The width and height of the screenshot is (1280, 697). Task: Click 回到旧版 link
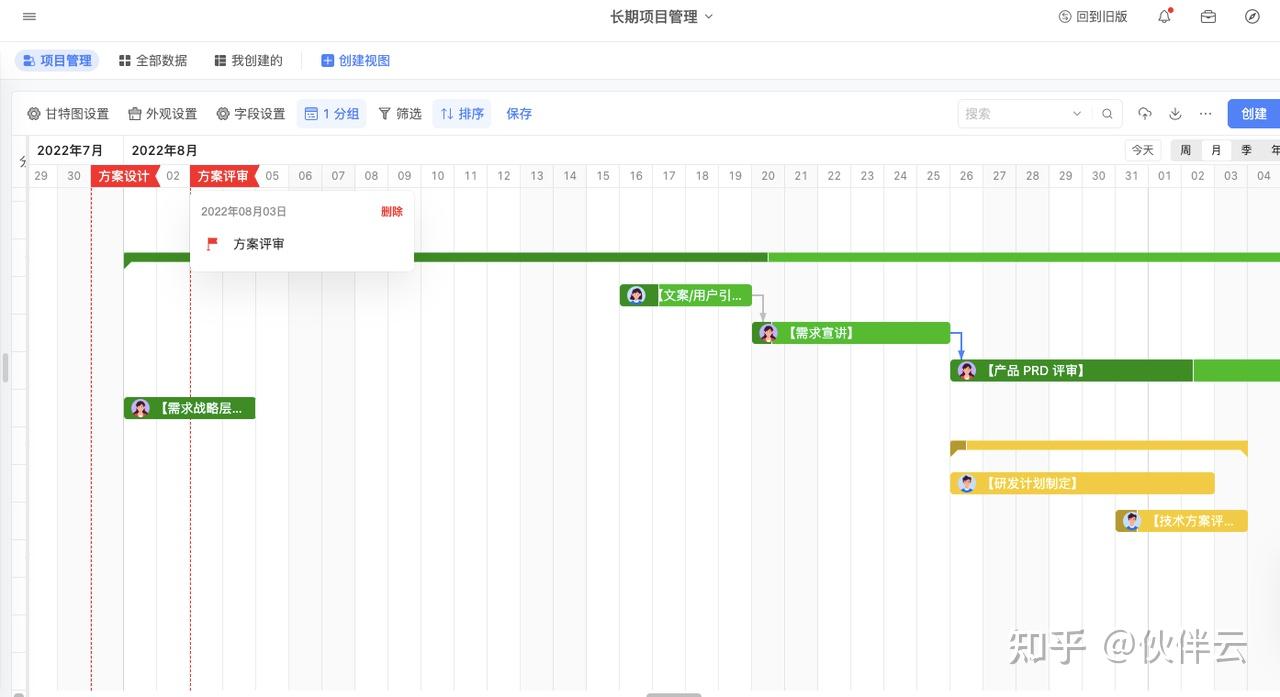[1093, 17]
